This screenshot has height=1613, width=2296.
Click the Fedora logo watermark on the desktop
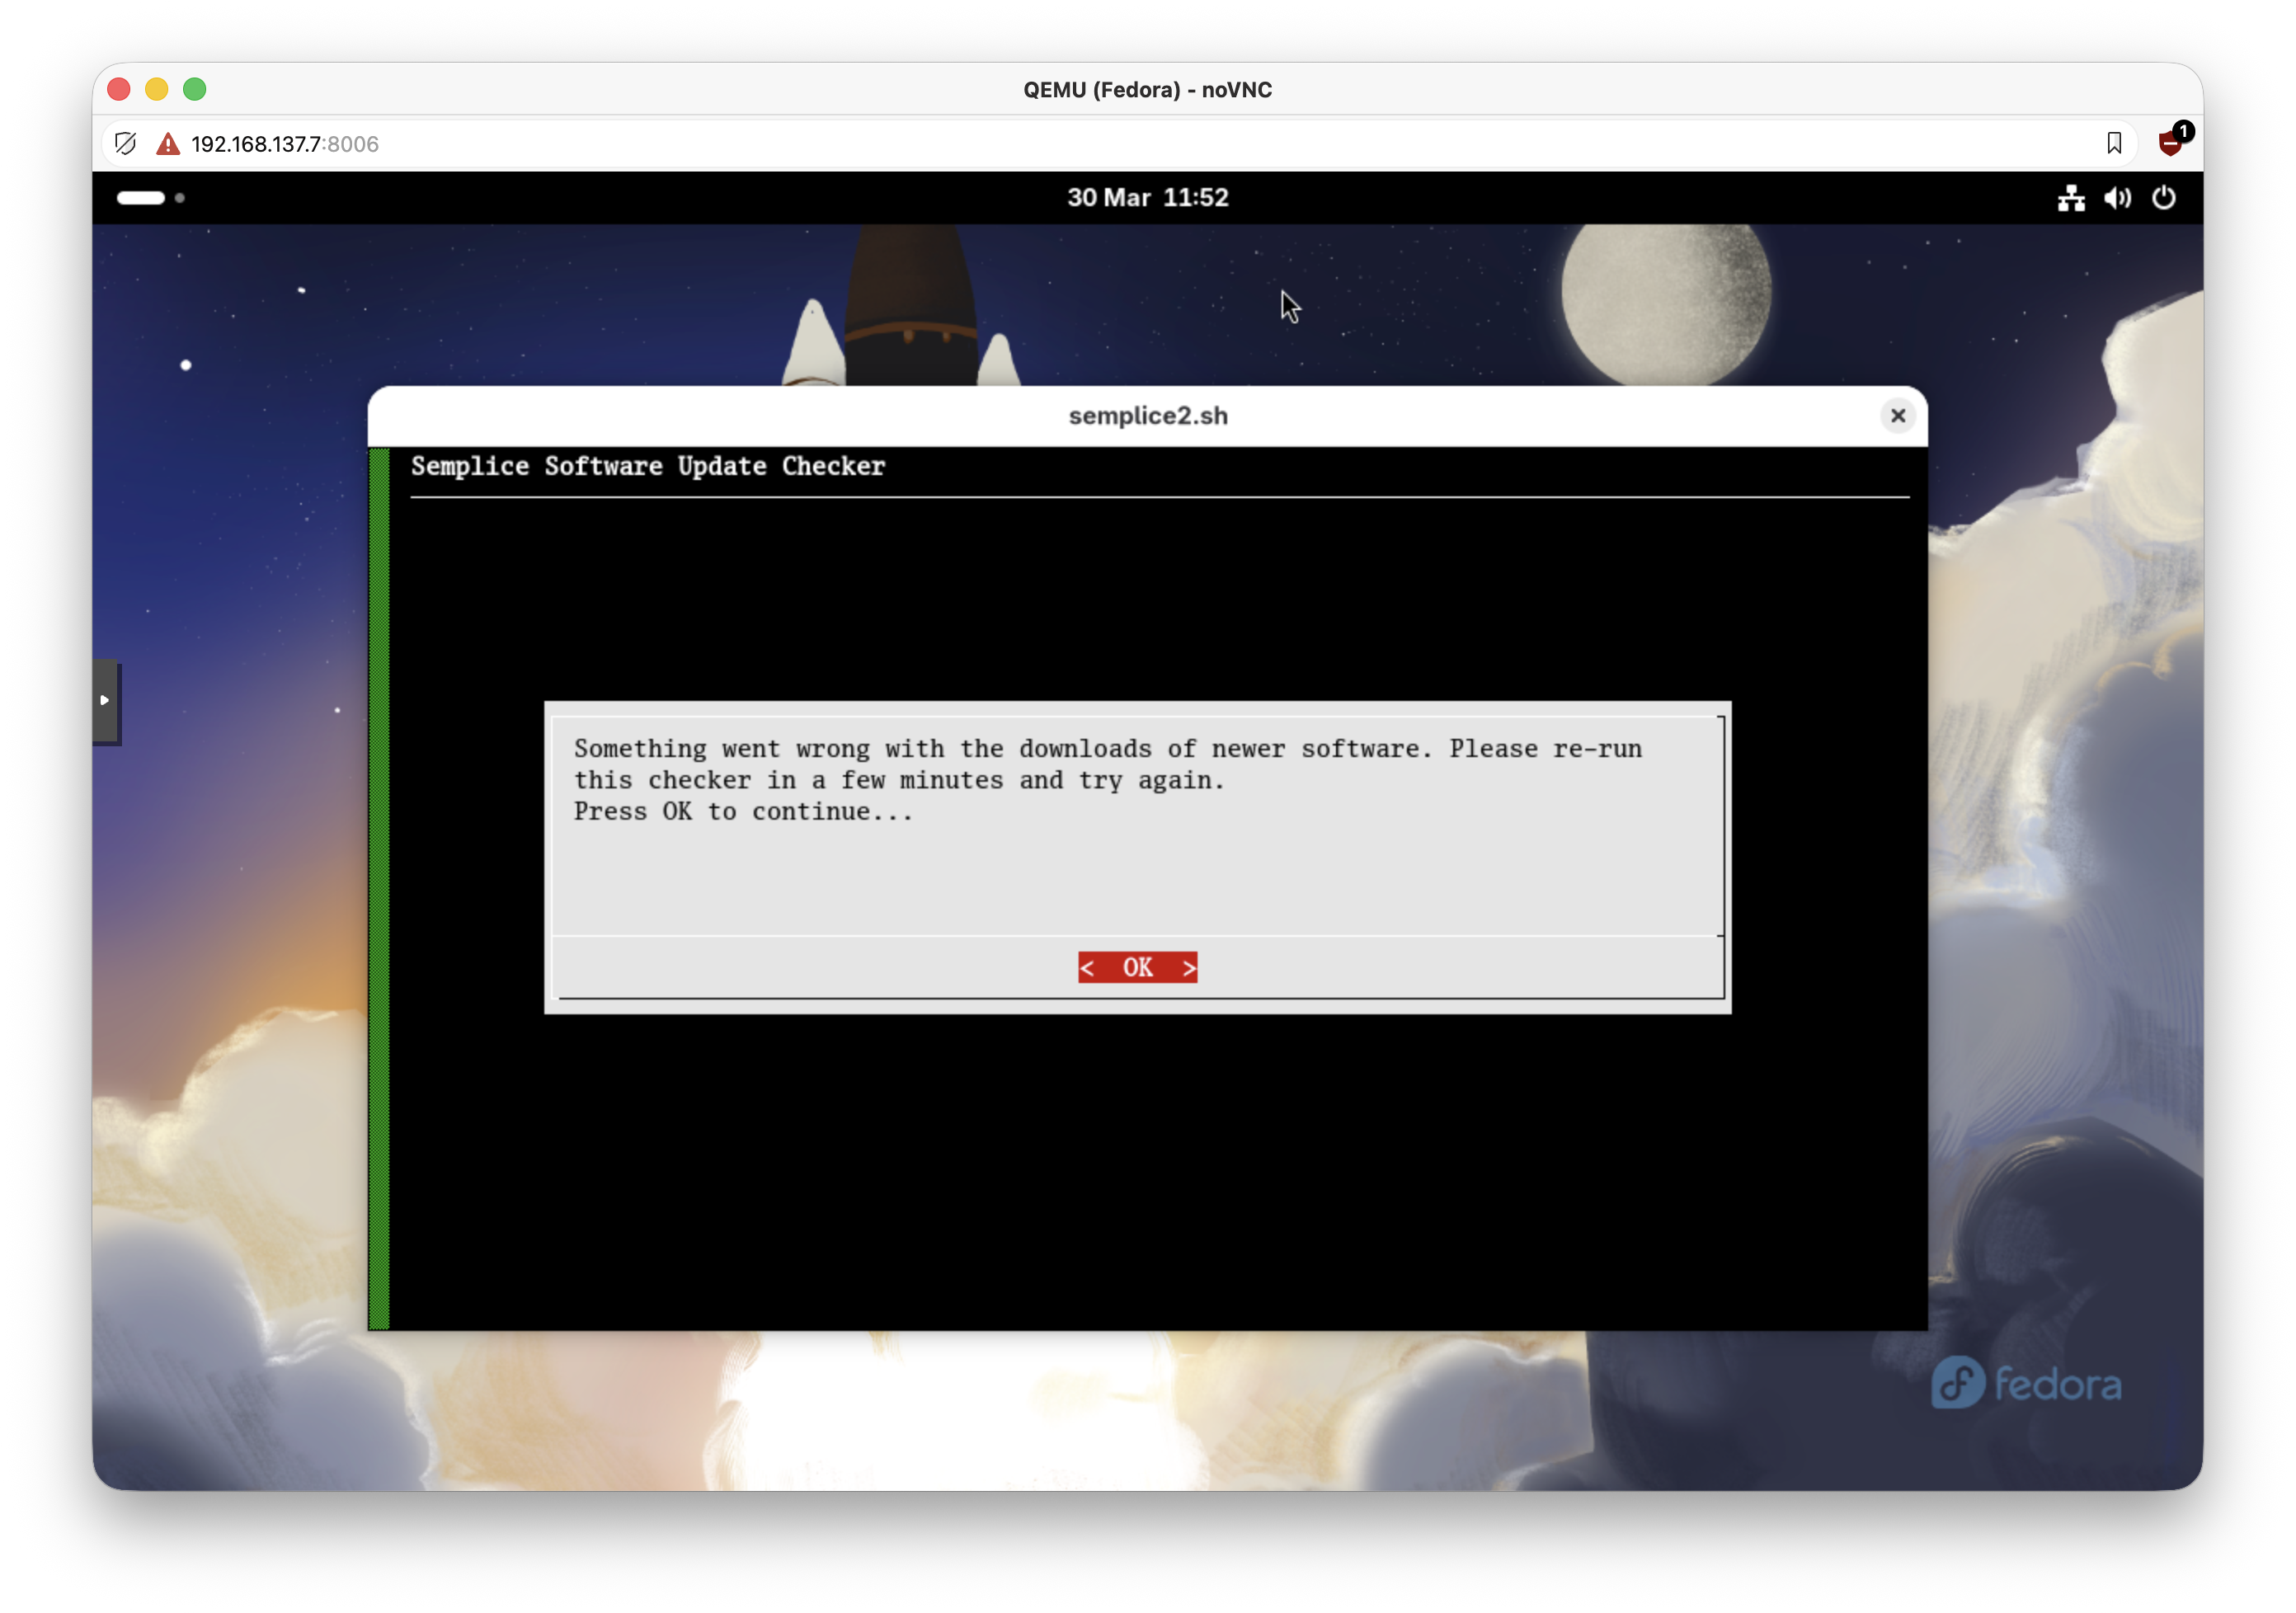pos(2026,1383)
